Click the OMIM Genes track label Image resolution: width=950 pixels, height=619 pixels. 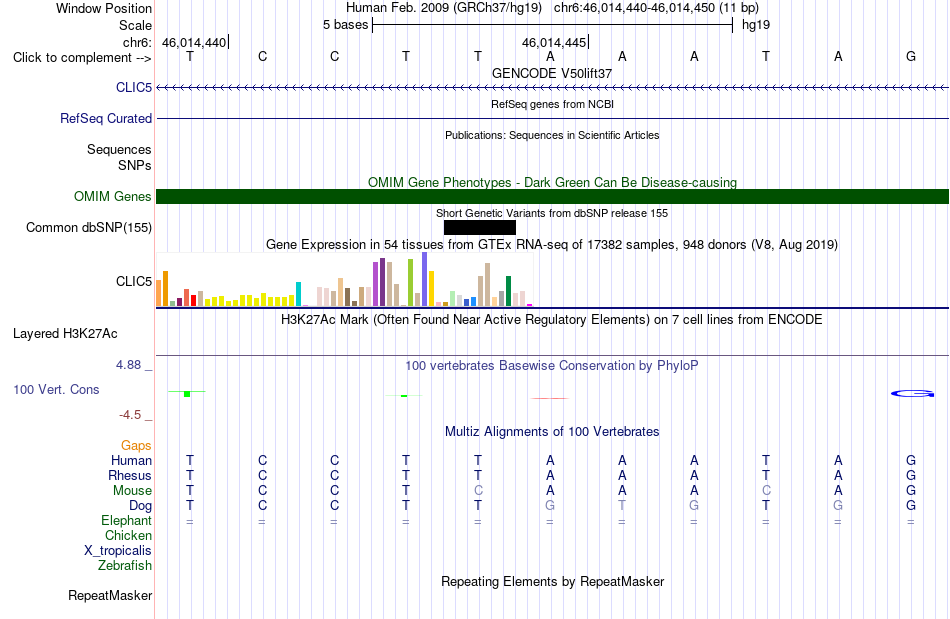tap(113, 196)
